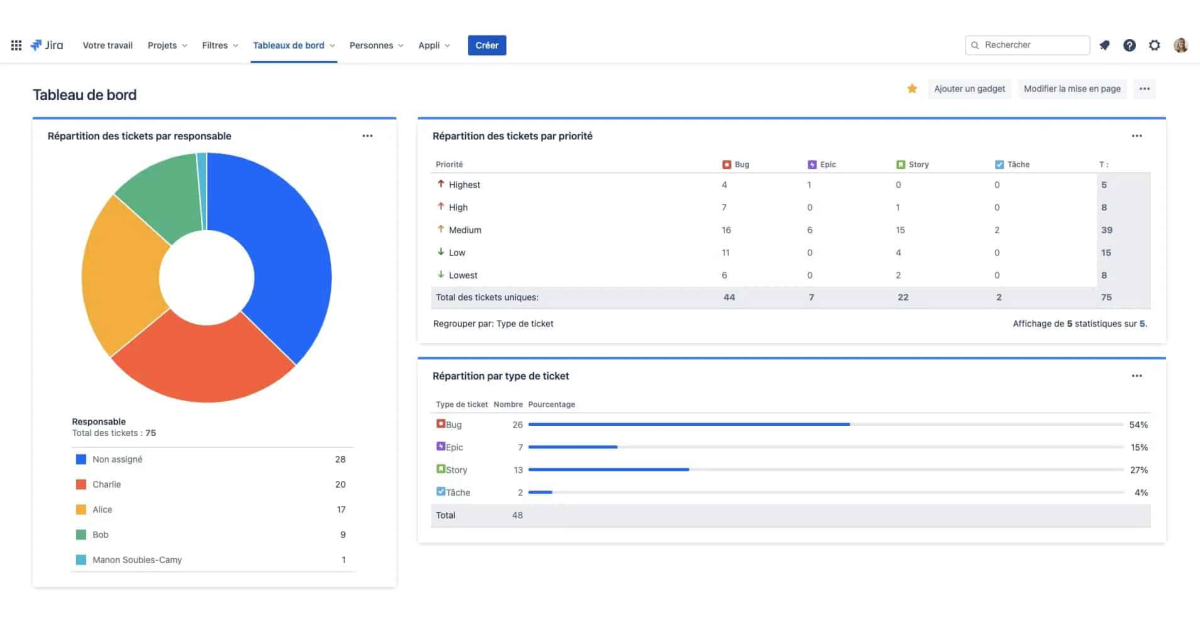Open options menu for priorité gadget
The width and height of the screenshot is (1200, 629).
click(x=1137, y=136)
